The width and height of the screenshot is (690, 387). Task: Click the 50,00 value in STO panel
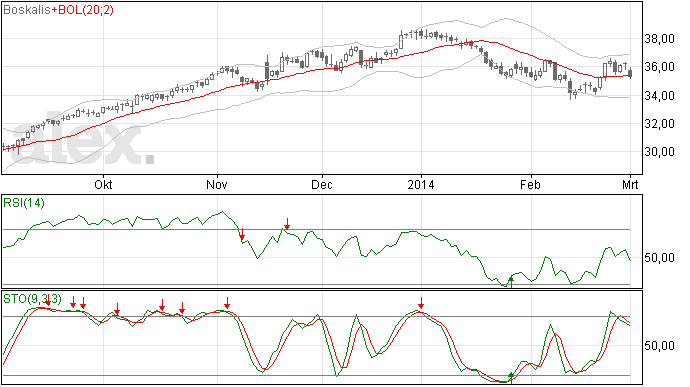[659, 346]
